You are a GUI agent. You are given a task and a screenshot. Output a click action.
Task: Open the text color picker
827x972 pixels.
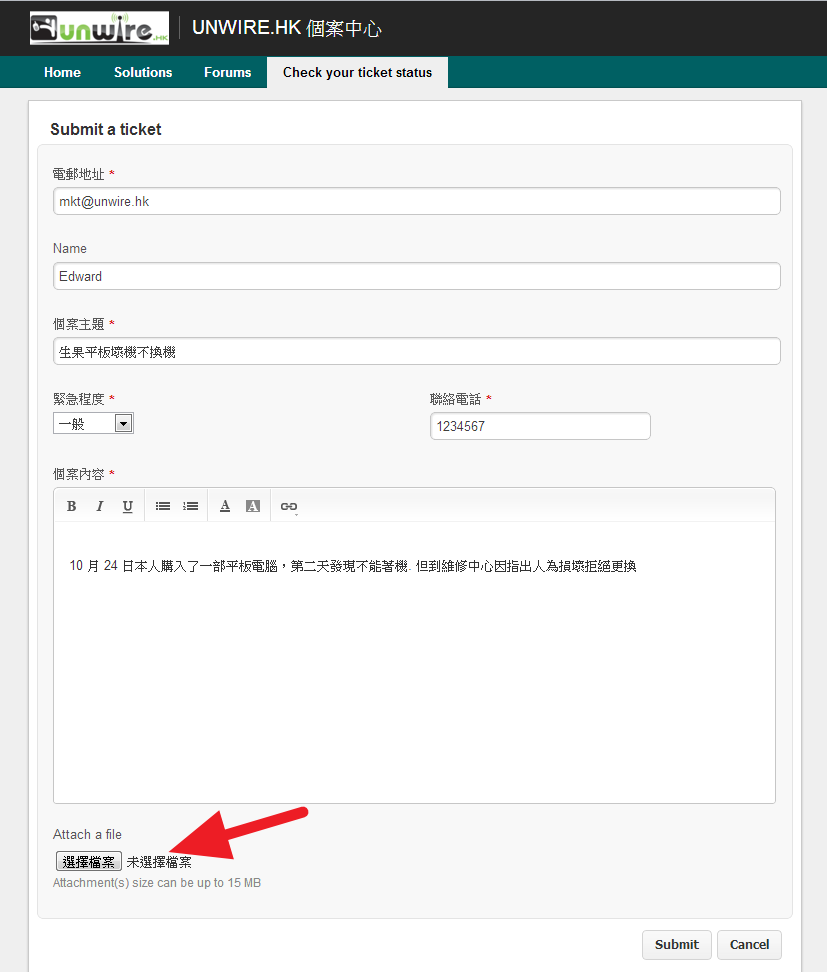tap(225, 506)
